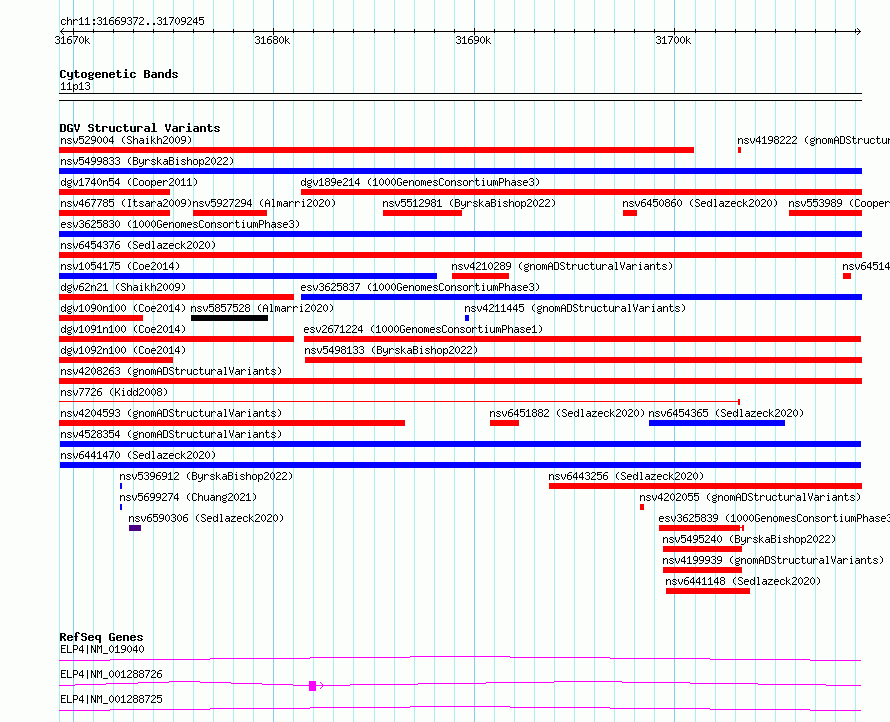Click the thin red nsv7726 line
Viewport: 890px width, 722px height.
click(399, 402)
